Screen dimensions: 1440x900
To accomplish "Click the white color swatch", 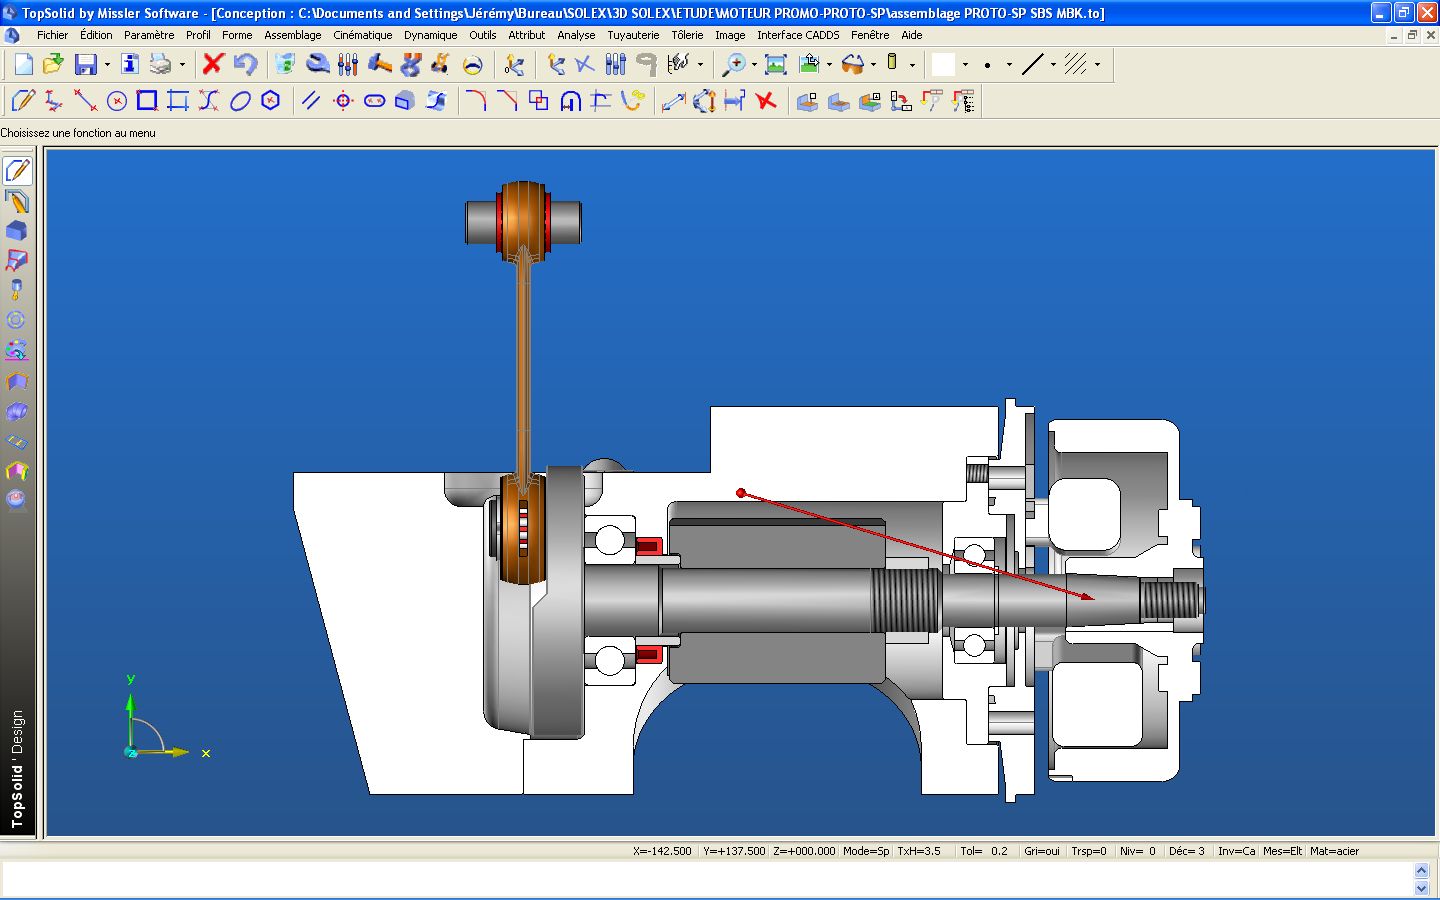I will 943,64.
